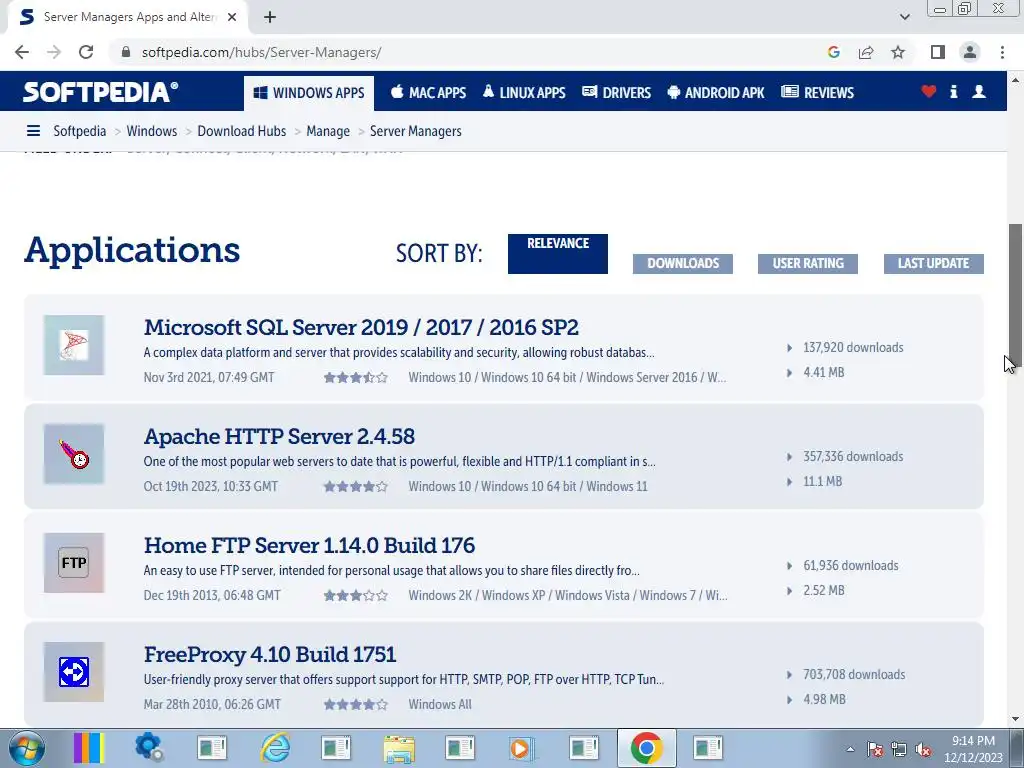Select the Mac Apps tab
The image size is (1024, 768).
428,92
